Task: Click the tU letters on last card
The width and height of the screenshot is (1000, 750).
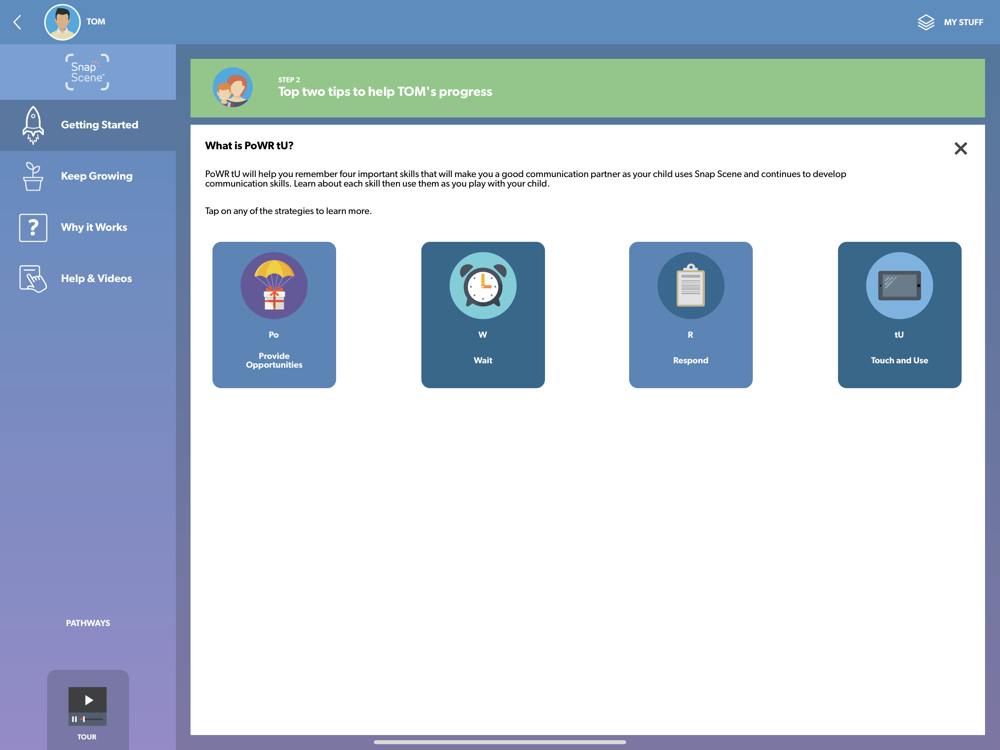Action: 899,335
